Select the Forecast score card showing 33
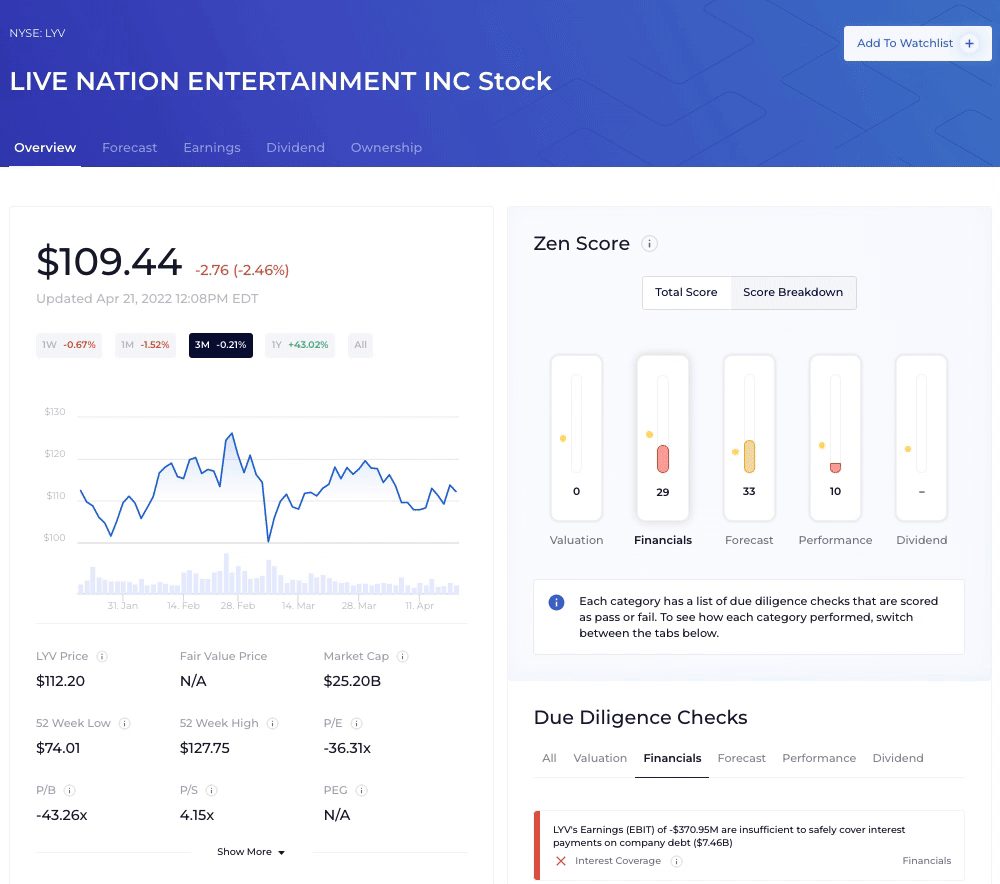This screenshot has width=1000, height=884. pos(749,438)
